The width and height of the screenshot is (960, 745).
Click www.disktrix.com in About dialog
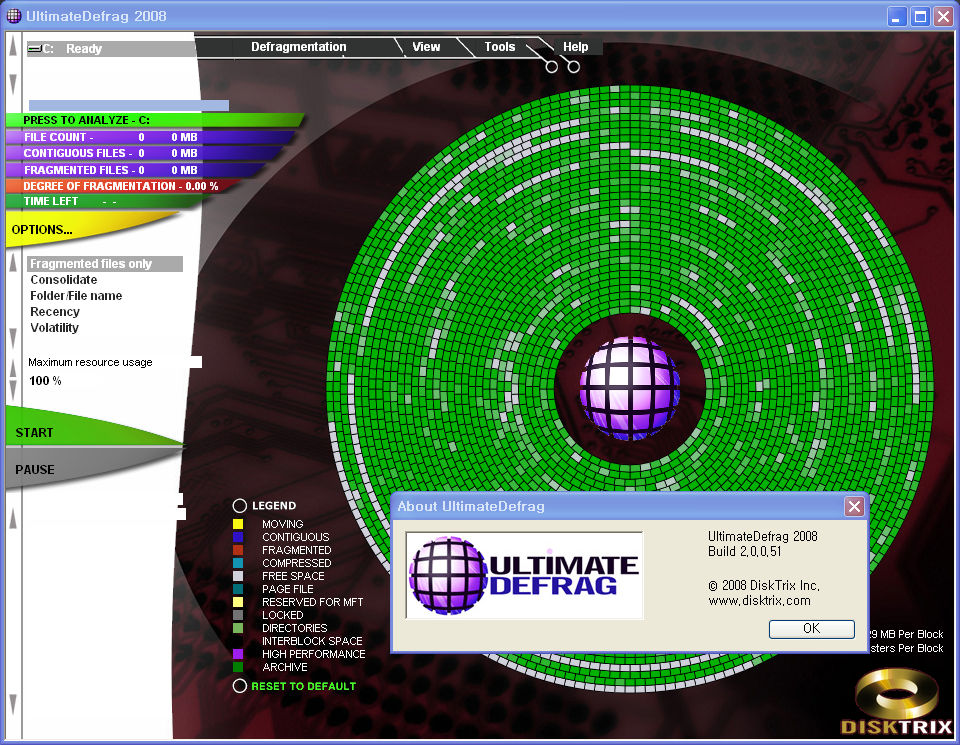[x=759, y=601]
